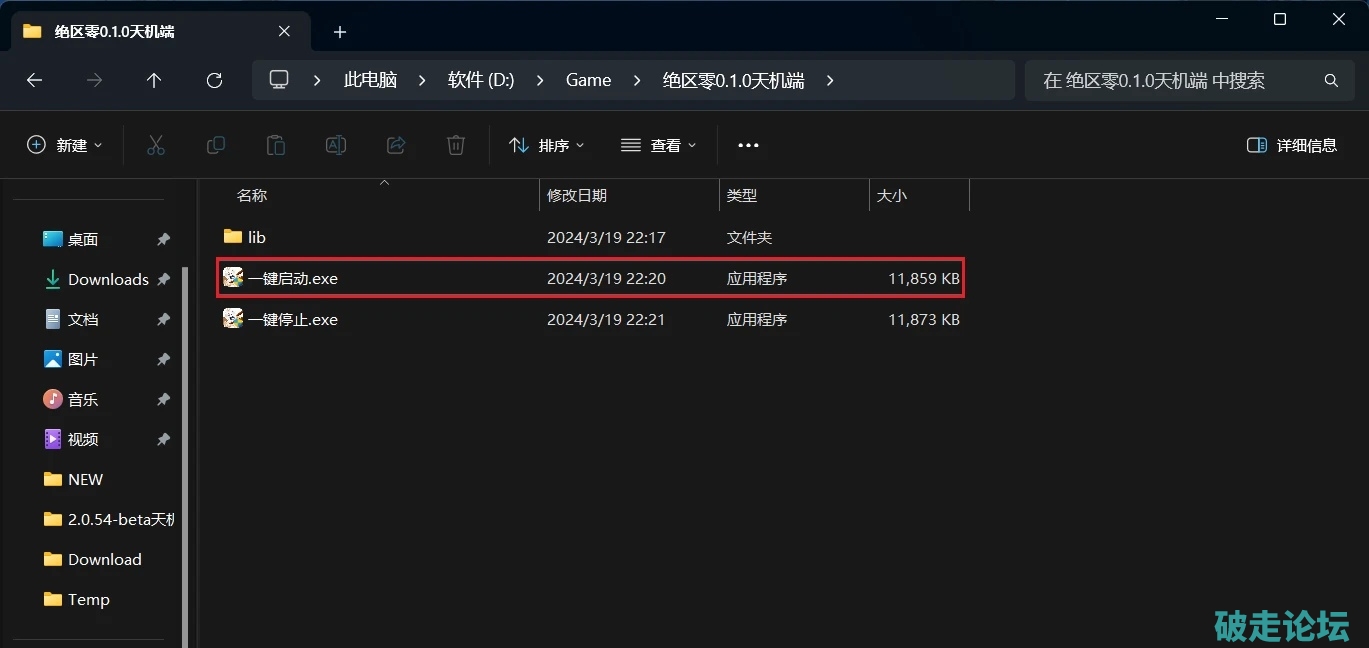Viewport: 1369px width, 648px height.
Task: Click the Copy icon in toolbar
Action: pyautogui.click(x=215, y=145)
